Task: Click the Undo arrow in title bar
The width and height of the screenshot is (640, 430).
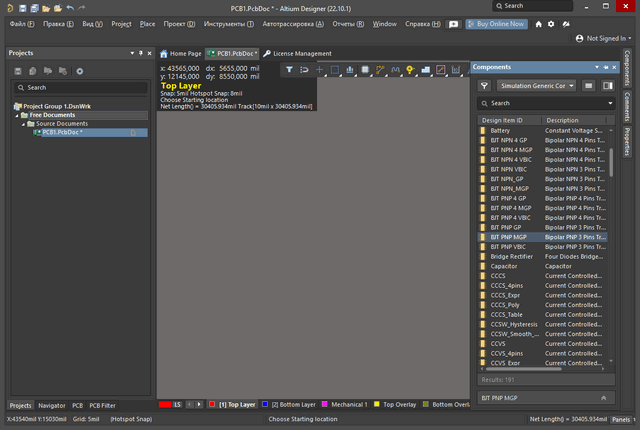Action: (x=69, y=7)
